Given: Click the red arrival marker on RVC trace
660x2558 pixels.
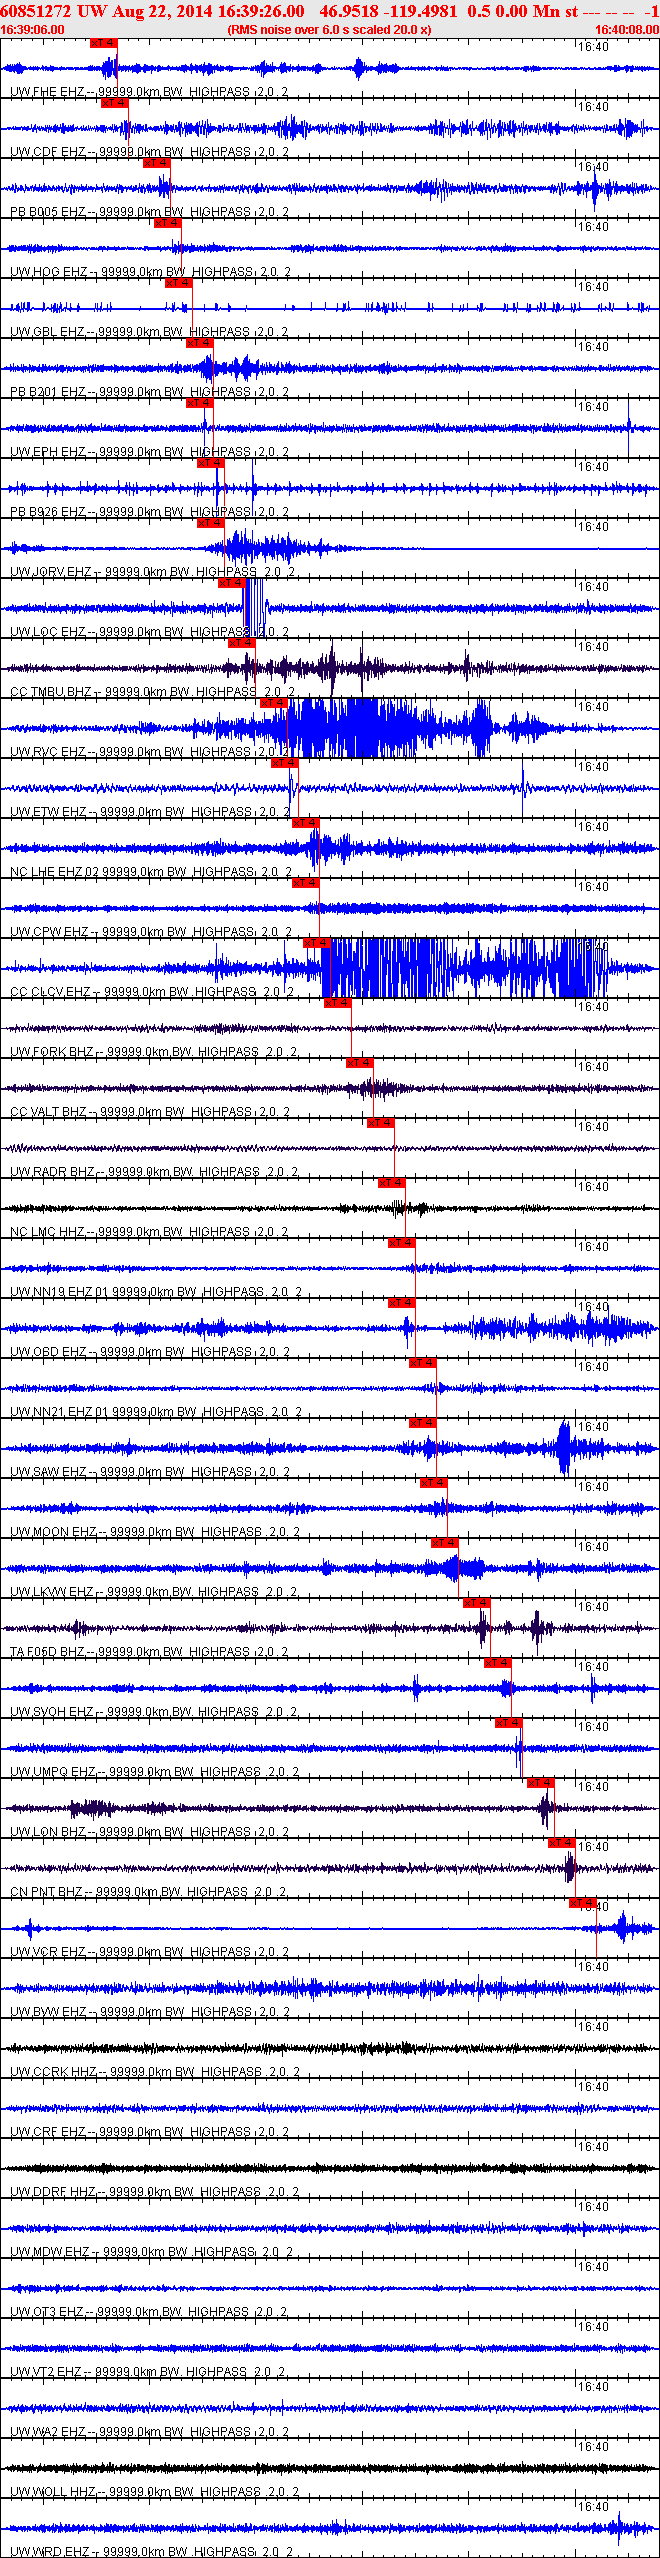Looking at the screenshot, I should [274, 703].
